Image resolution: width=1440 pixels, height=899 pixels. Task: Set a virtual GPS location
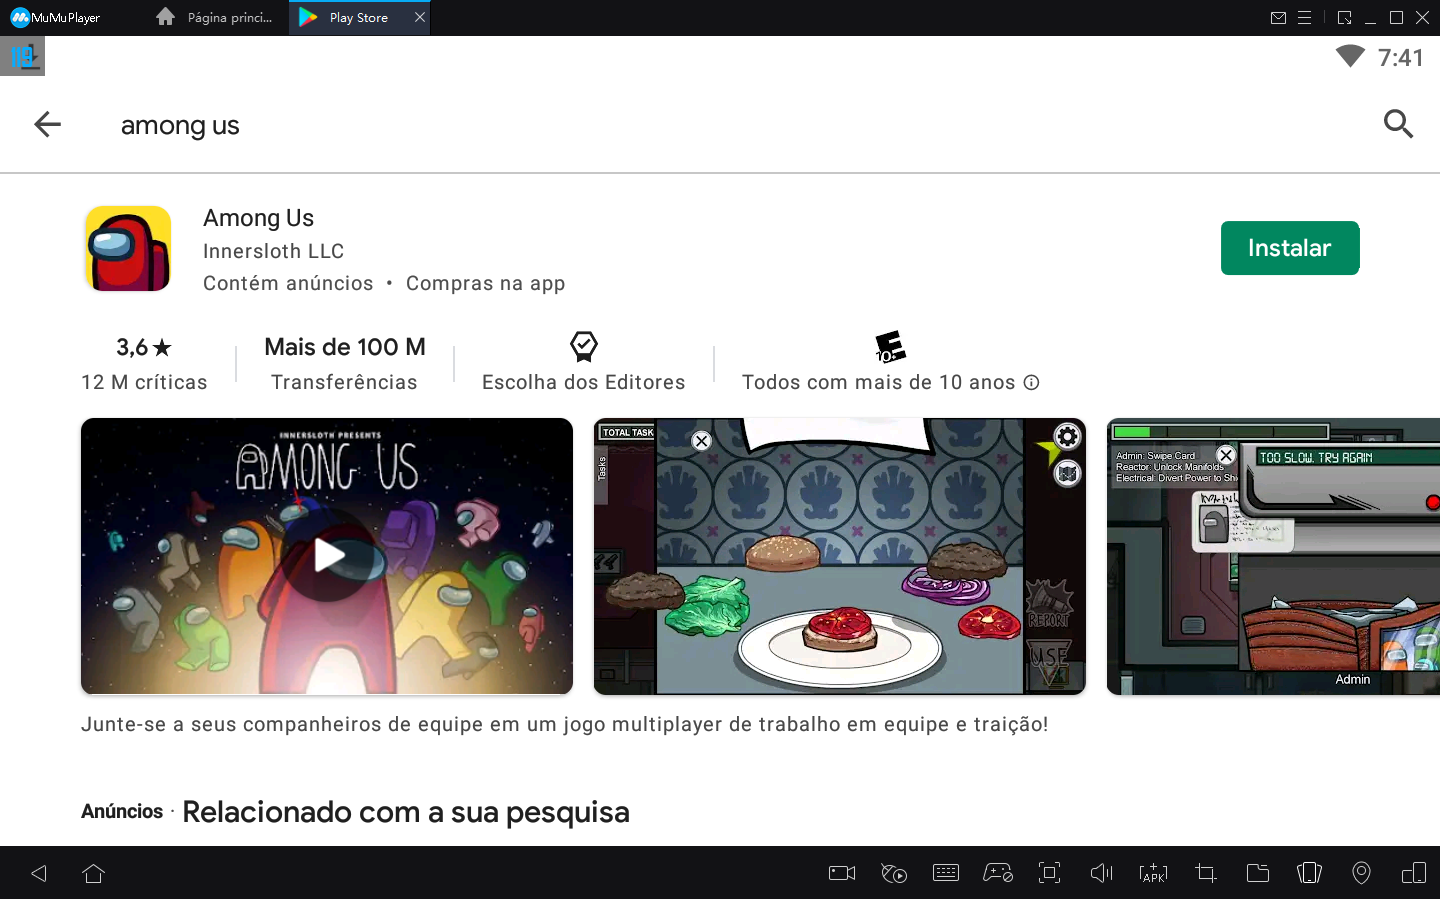[x=1361, y=872]
